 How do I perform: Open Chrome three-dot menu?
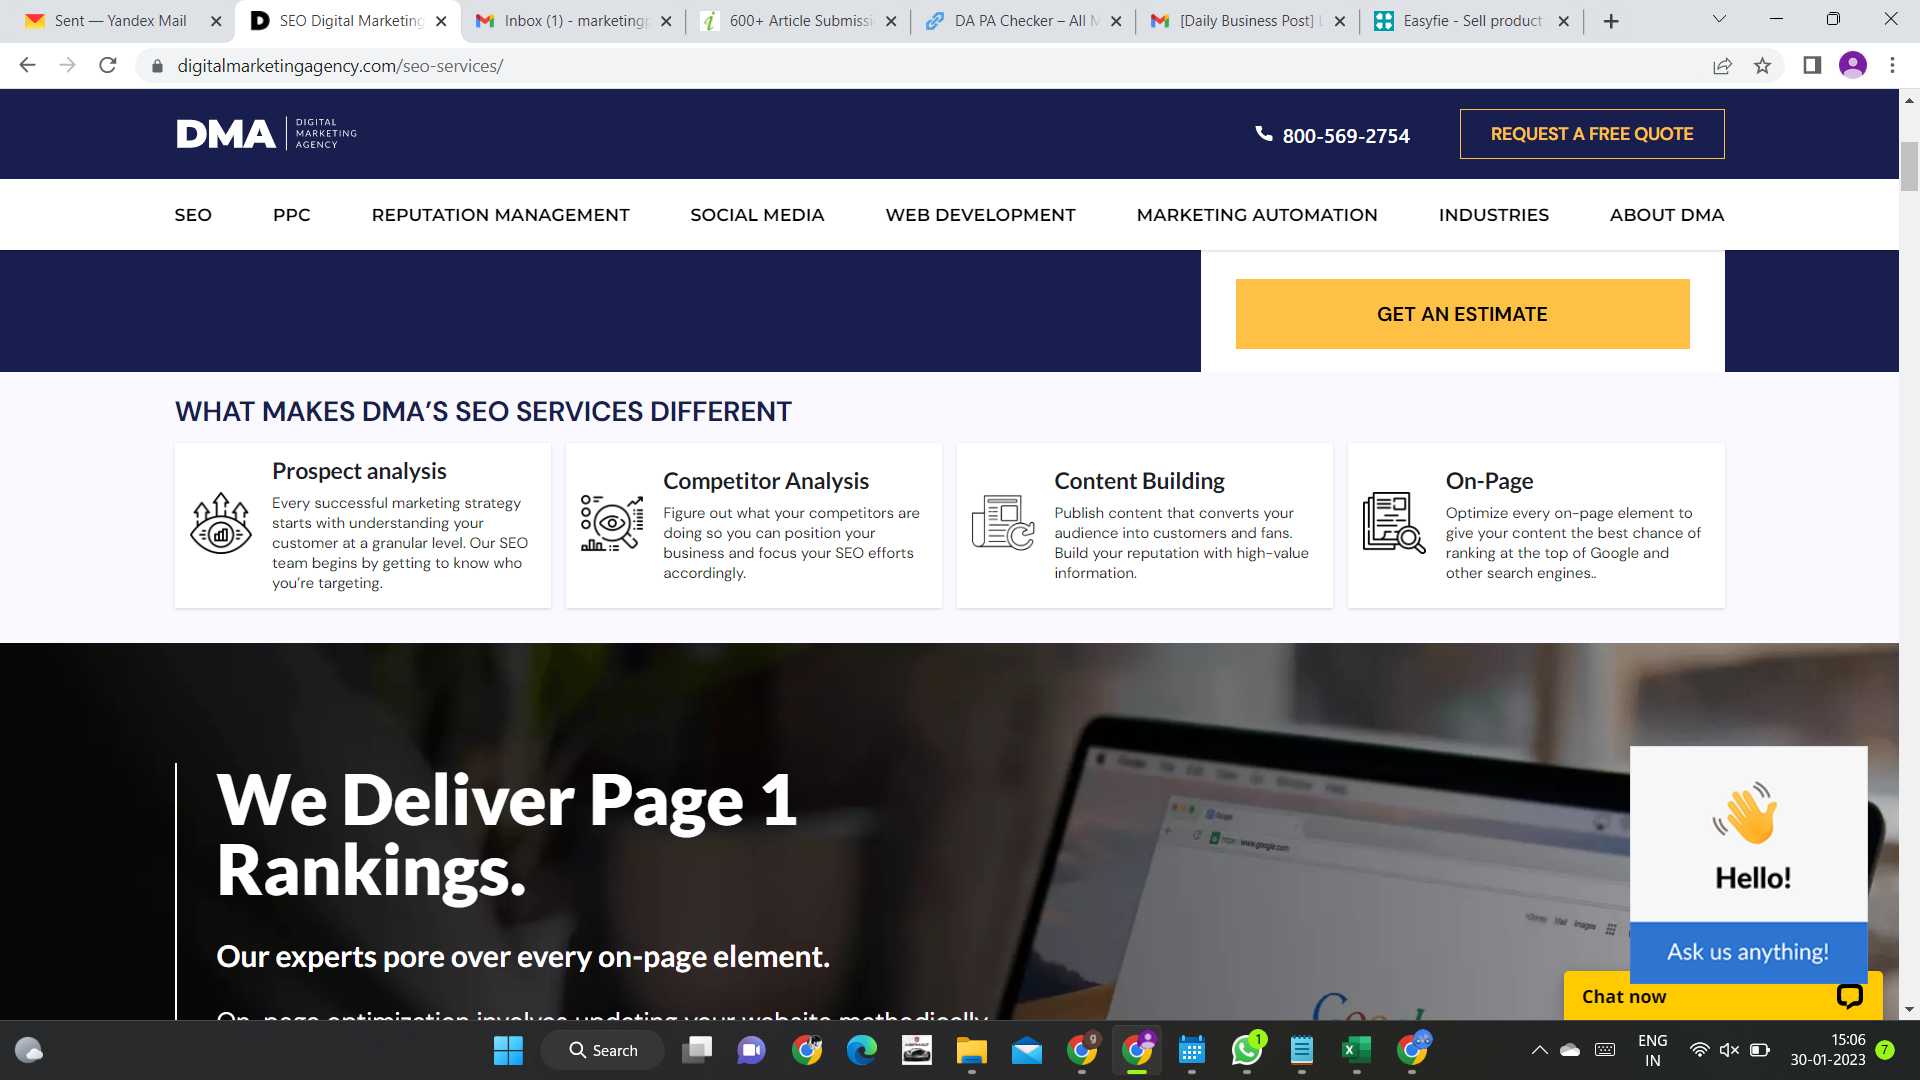pos(1892,66)
